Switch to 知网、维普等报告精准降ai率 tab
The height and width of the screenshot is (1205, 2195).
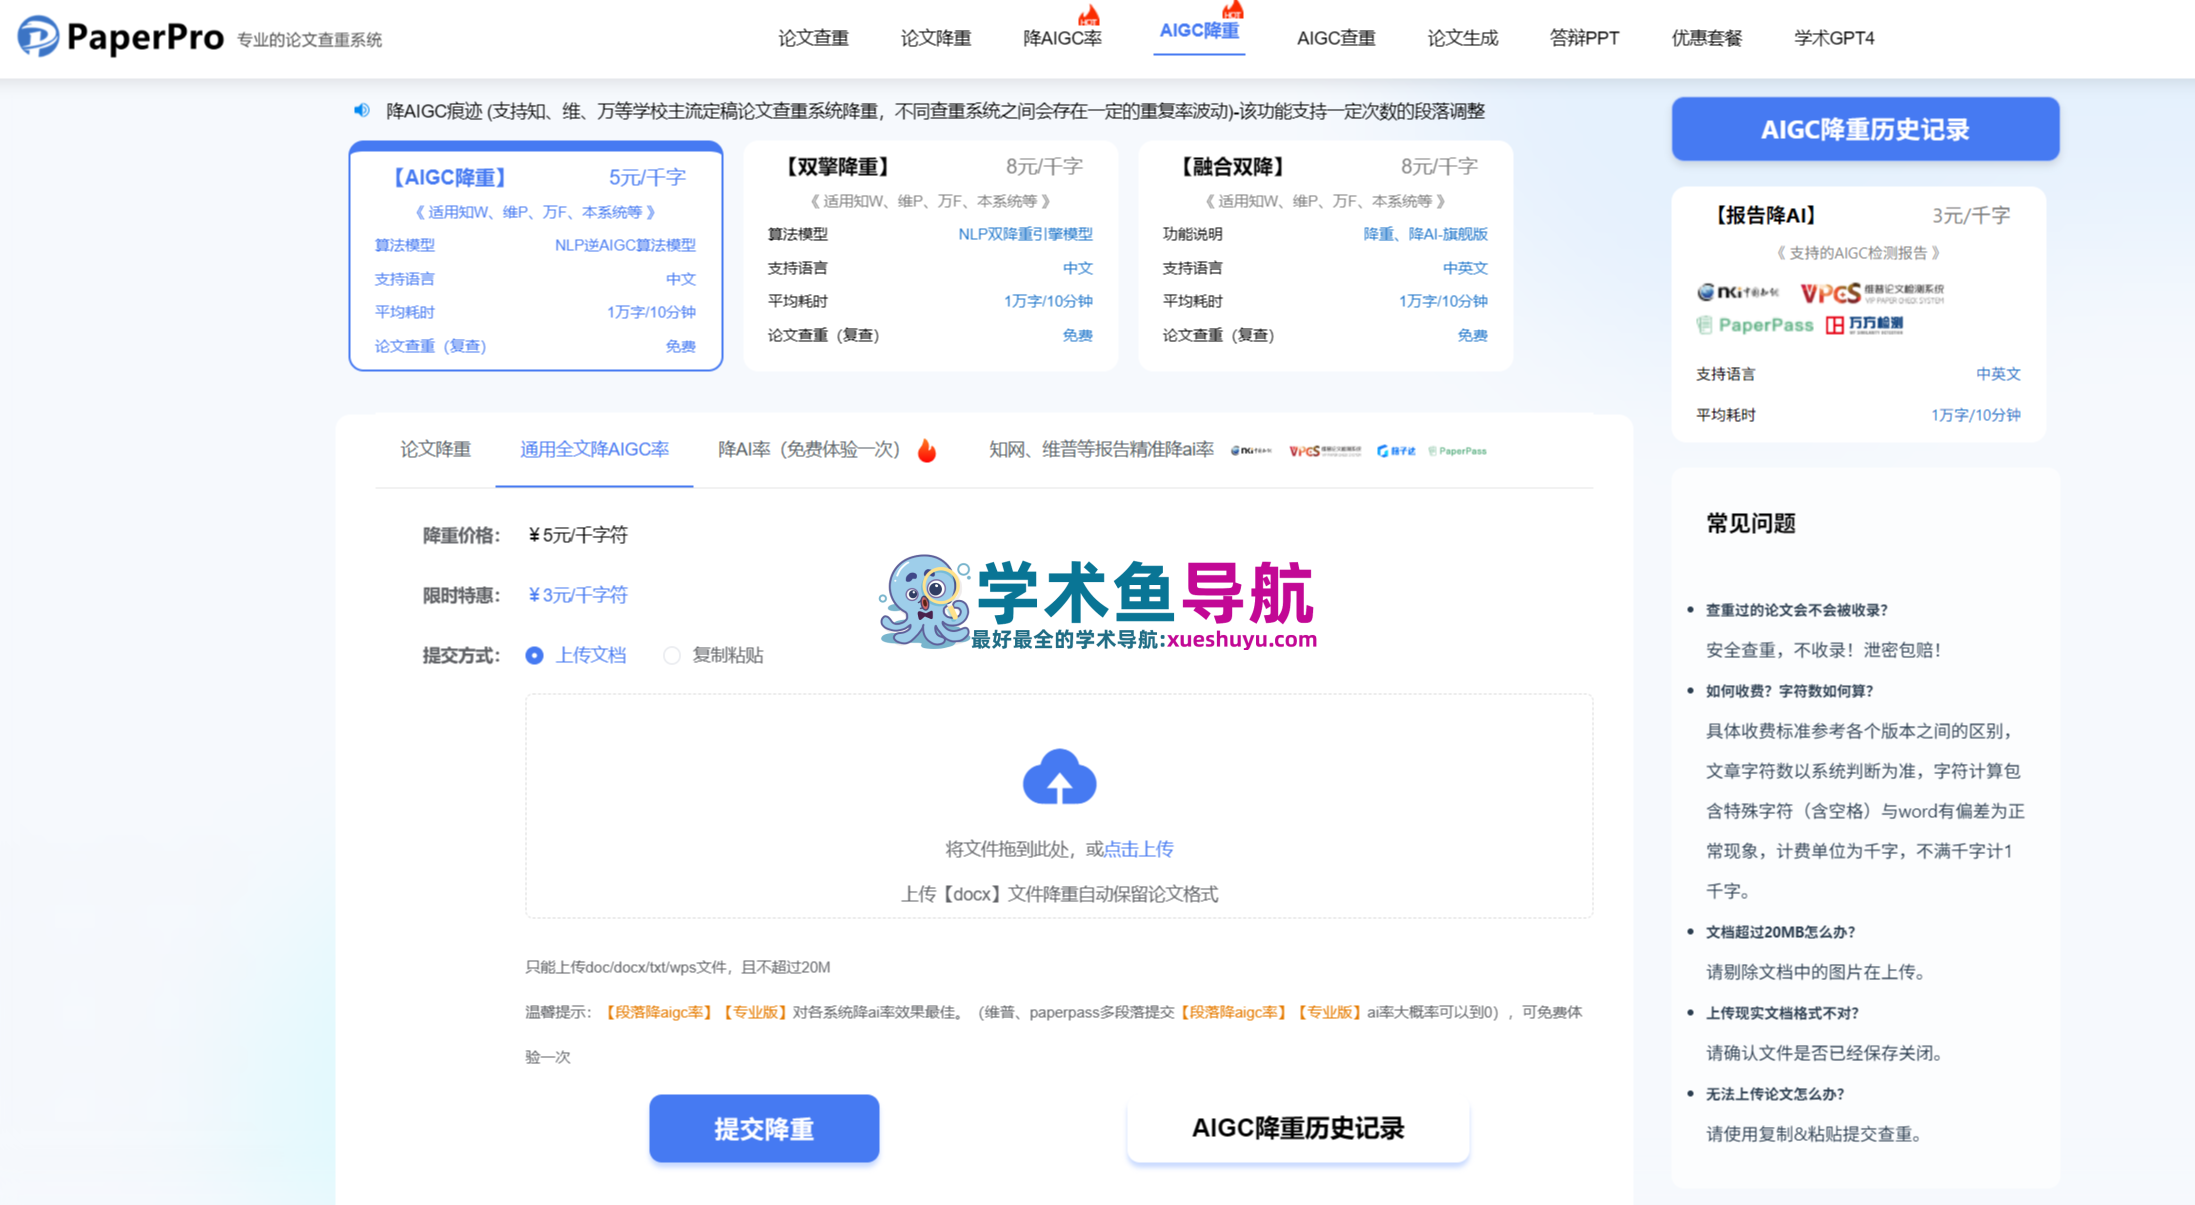click(x=1101, y=450)
